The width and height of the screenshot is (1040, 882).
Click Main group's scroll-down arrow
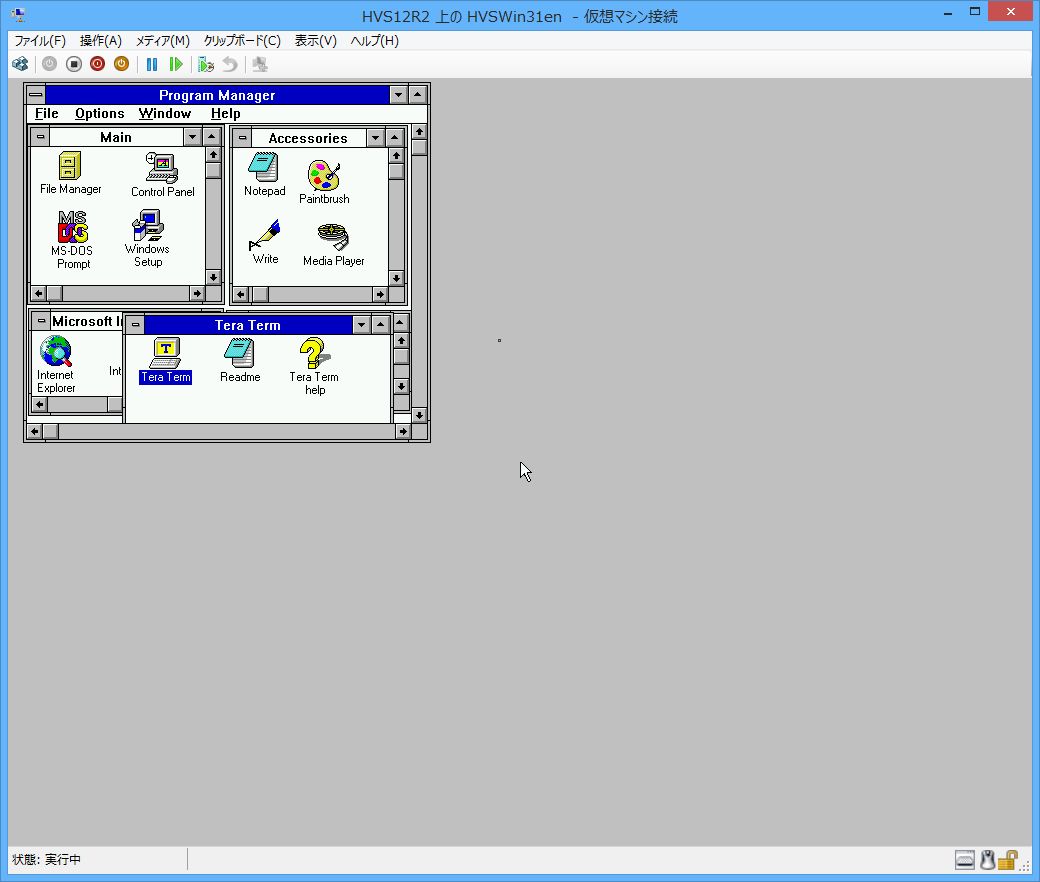click(213, 277)
